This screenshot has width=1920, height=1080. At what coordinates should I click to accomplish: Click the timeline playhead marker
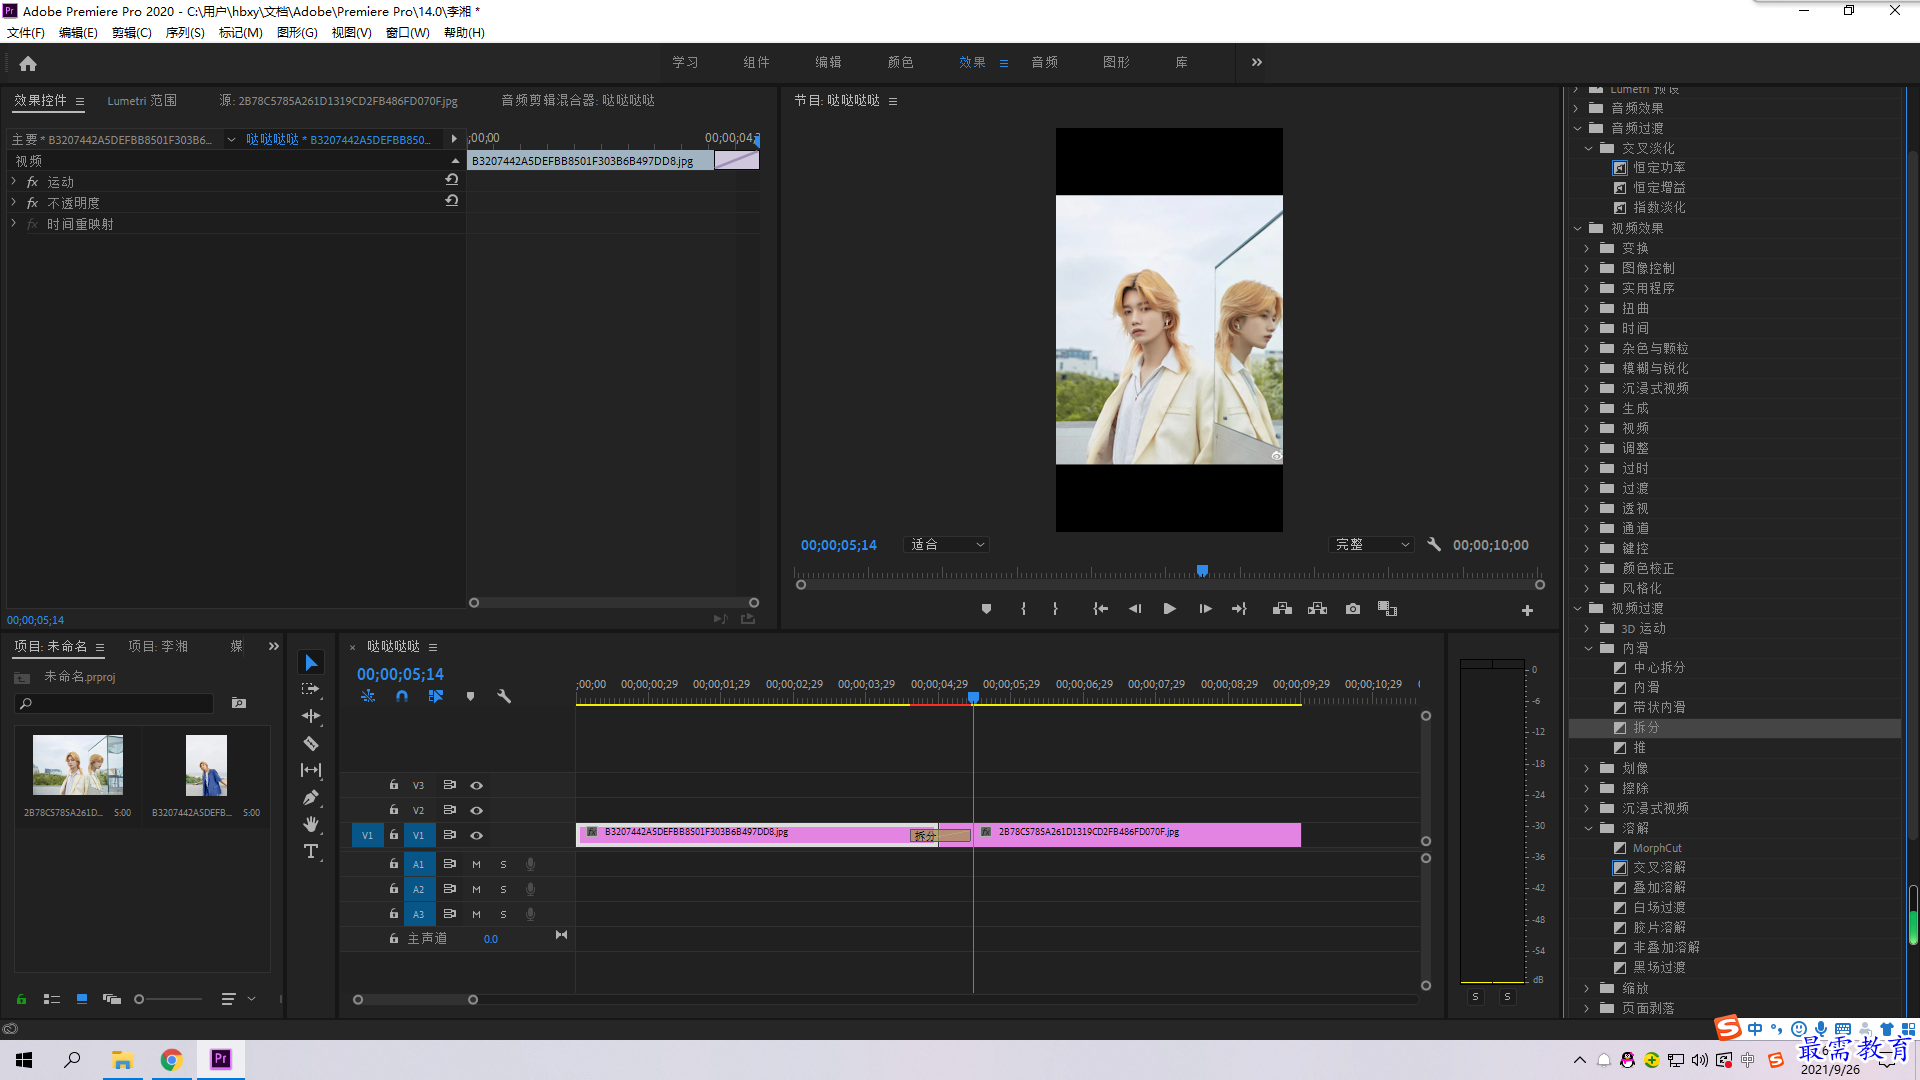pos(973,698)
